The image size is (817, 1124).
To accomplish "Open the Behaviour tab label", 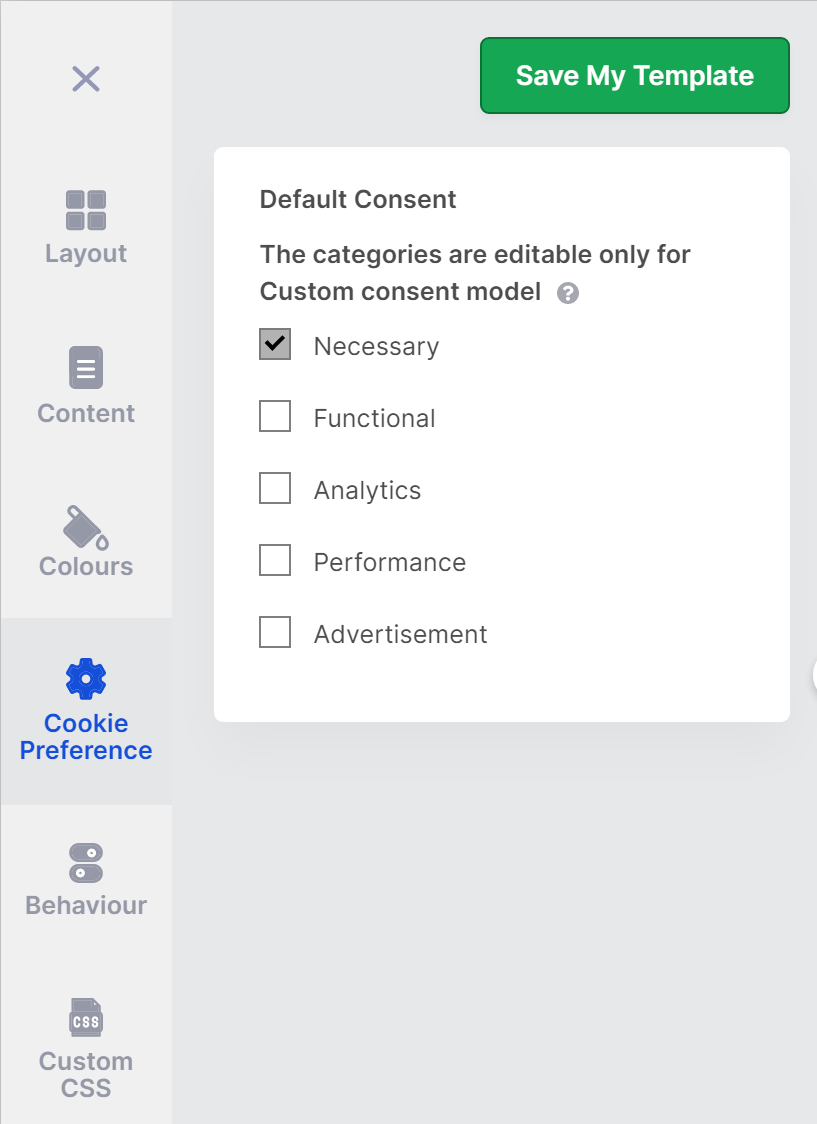I will (86, 905).
